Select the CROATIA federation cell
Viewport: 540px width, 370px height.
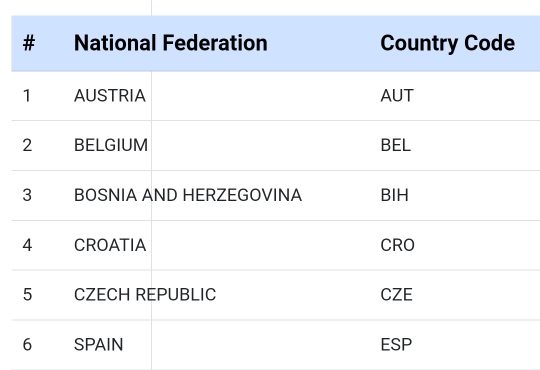click(x=110, y=245)
